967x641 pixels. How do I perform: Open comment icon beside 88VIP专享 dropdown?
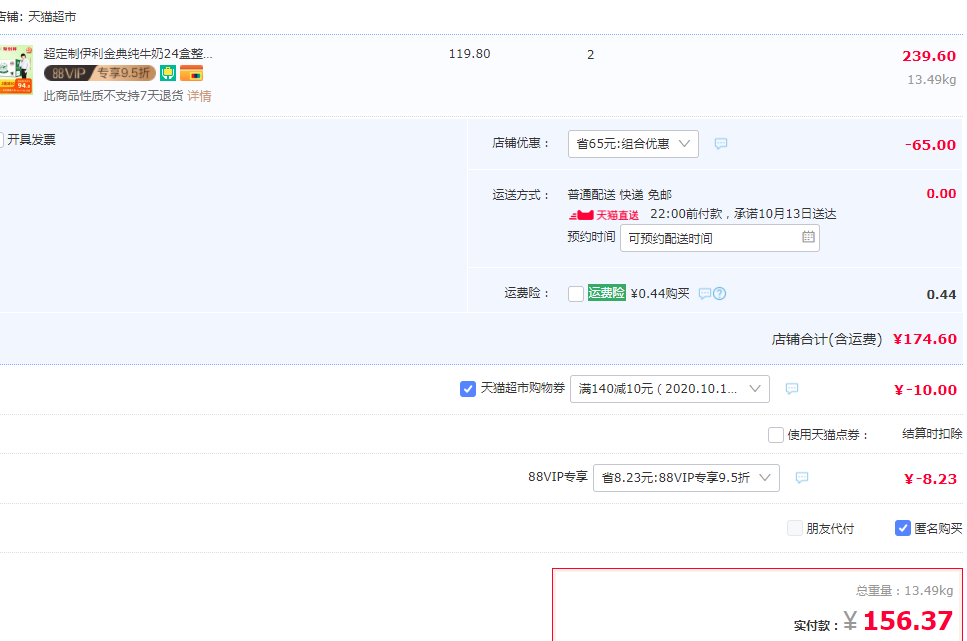pyautogui.click(x=802, y=478)
